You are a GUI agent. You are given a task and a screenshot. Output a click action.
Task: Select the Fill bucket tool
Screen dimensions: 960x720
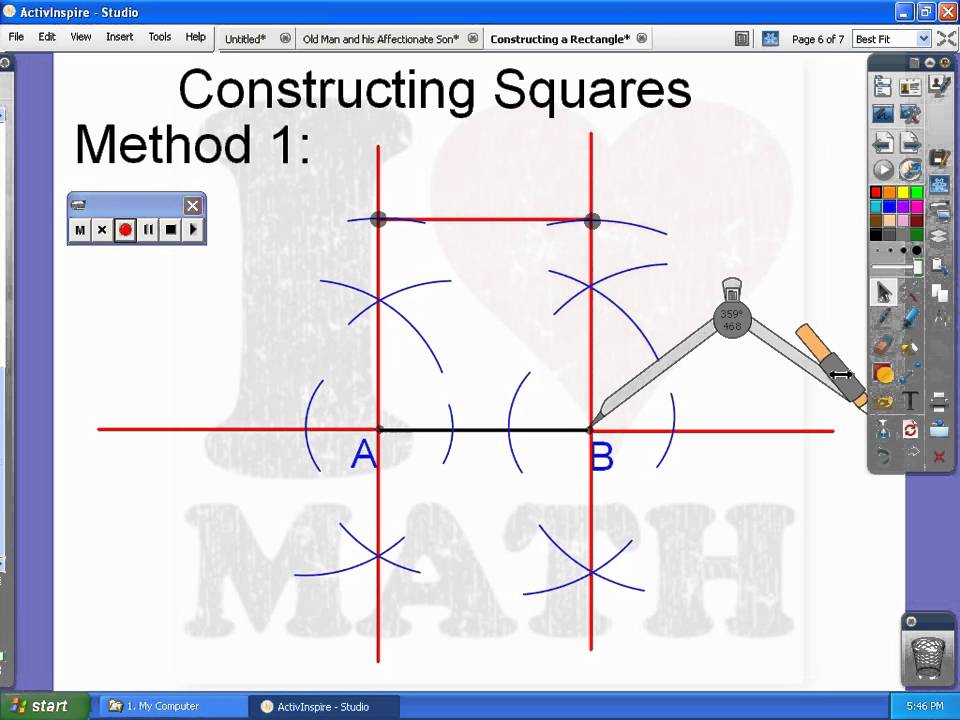tap(909, 347)
